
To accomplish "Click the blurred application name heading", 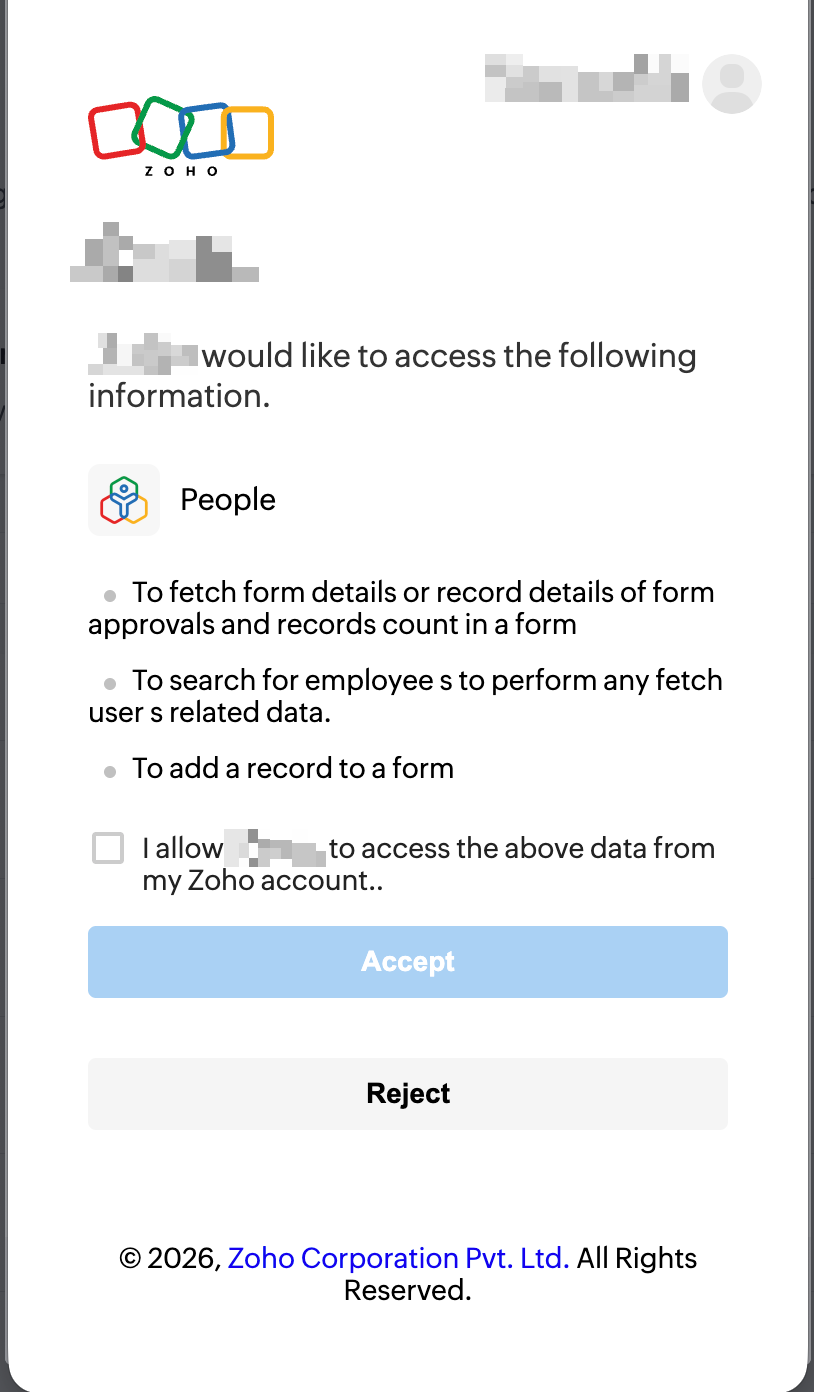I will tap(164, 256).
